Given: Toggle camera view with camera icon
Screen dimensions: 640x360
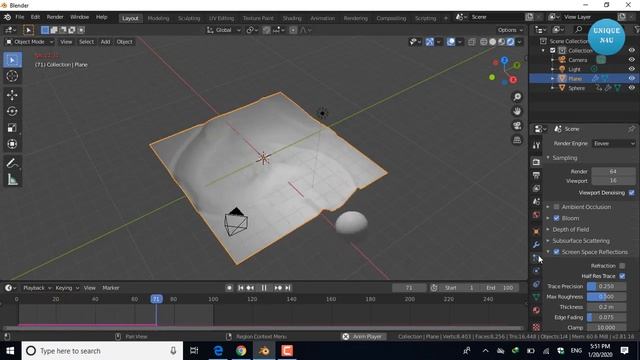Looking at the screenshot, I should (517, 125).
